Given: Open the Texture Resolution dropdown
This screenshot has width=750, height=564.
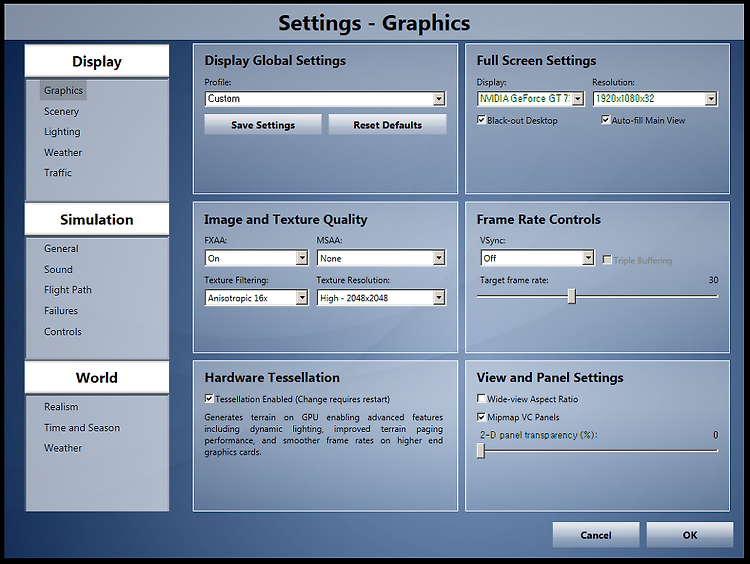Looking at the screenshot, I should click(x=381, y=298).
